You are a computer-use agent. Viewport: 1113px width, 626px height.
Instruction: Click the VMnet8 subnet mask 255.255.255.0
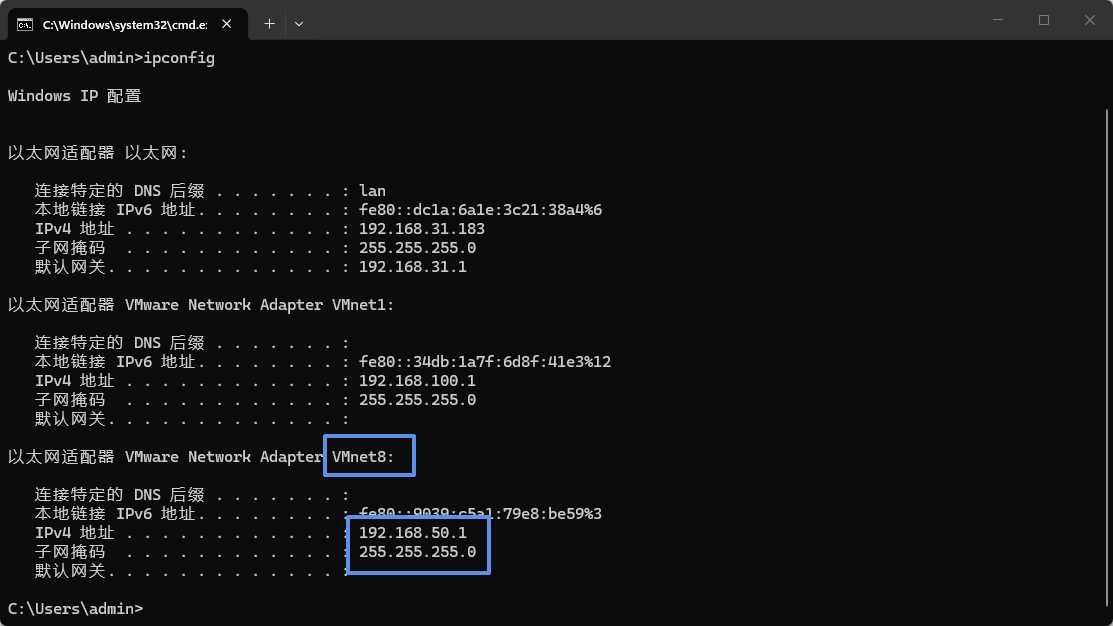coord(417,552)
